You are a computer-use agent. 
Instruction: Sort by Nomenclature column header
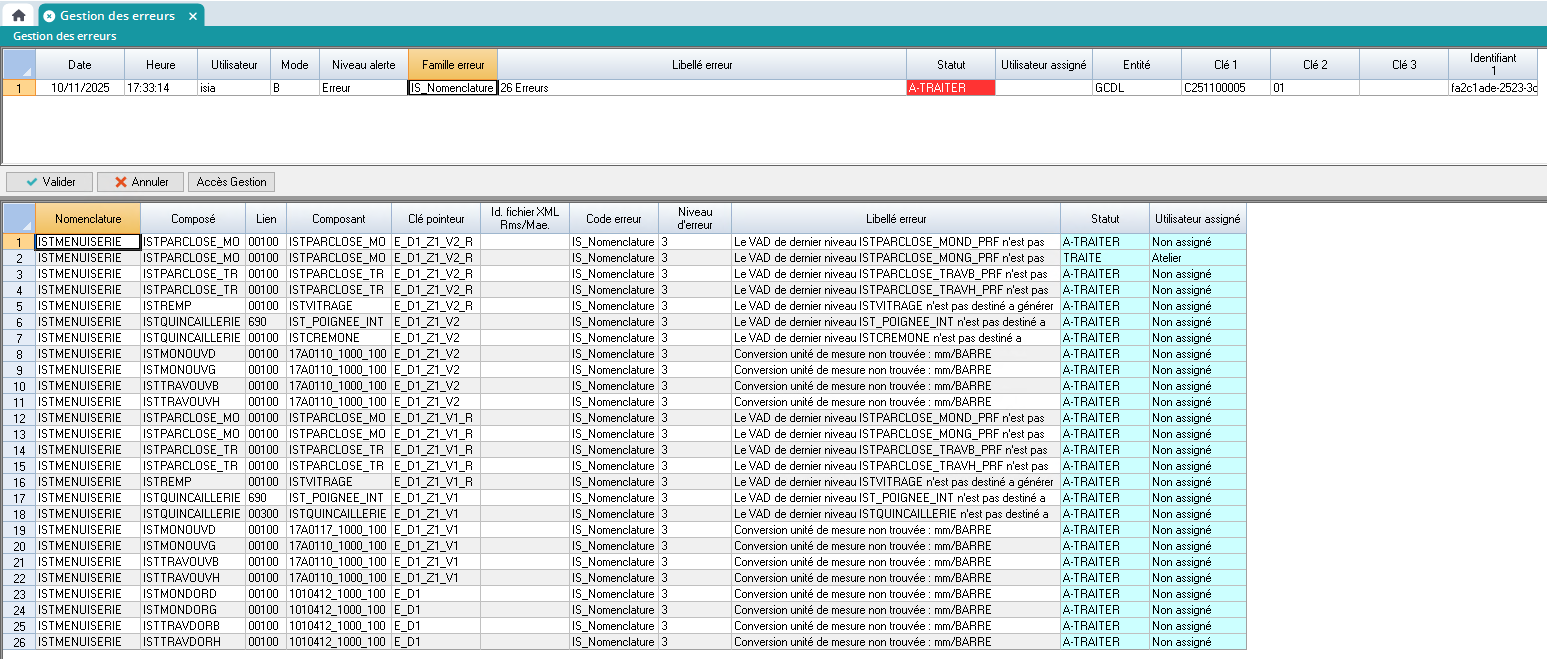[x=88, y=218]
